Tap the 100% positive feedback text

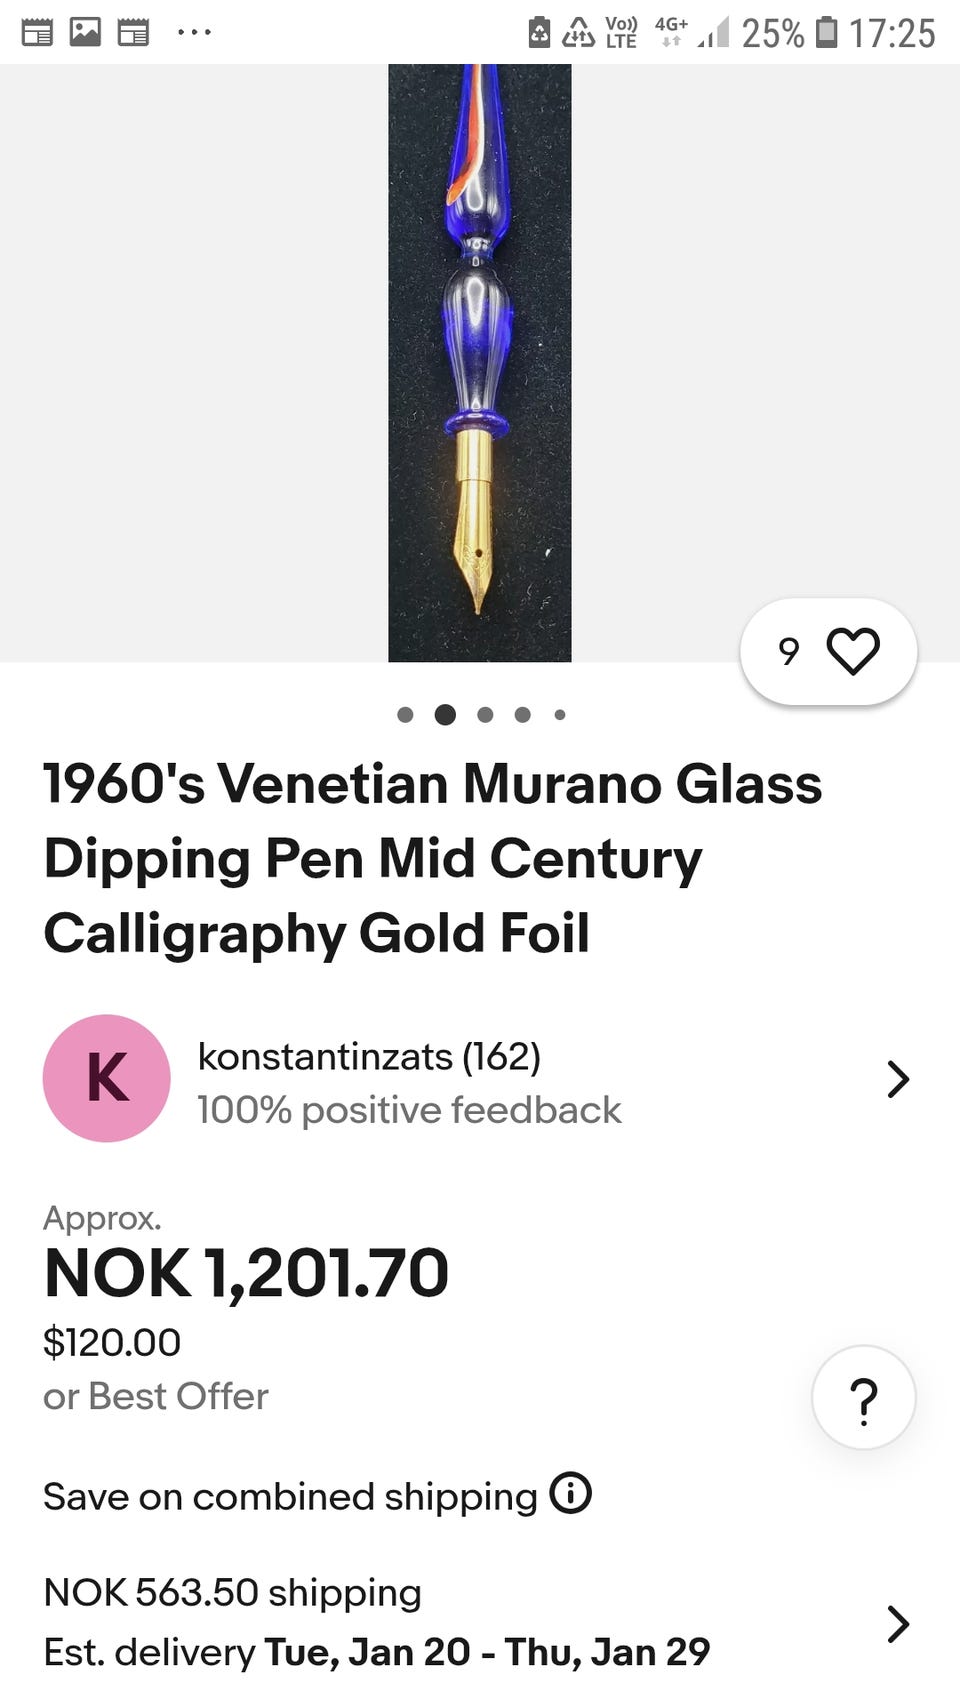pyautogui.click(x=408, y=1111)
